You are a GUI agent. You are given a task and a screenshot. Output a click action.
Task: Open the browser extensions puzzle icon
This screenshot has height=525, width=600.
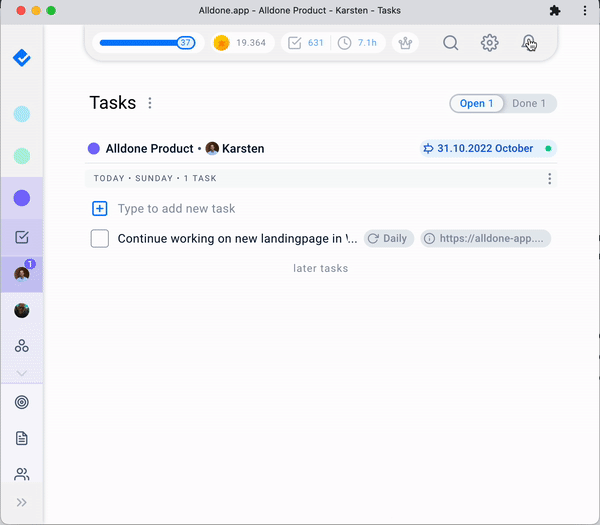click(555, 11)
